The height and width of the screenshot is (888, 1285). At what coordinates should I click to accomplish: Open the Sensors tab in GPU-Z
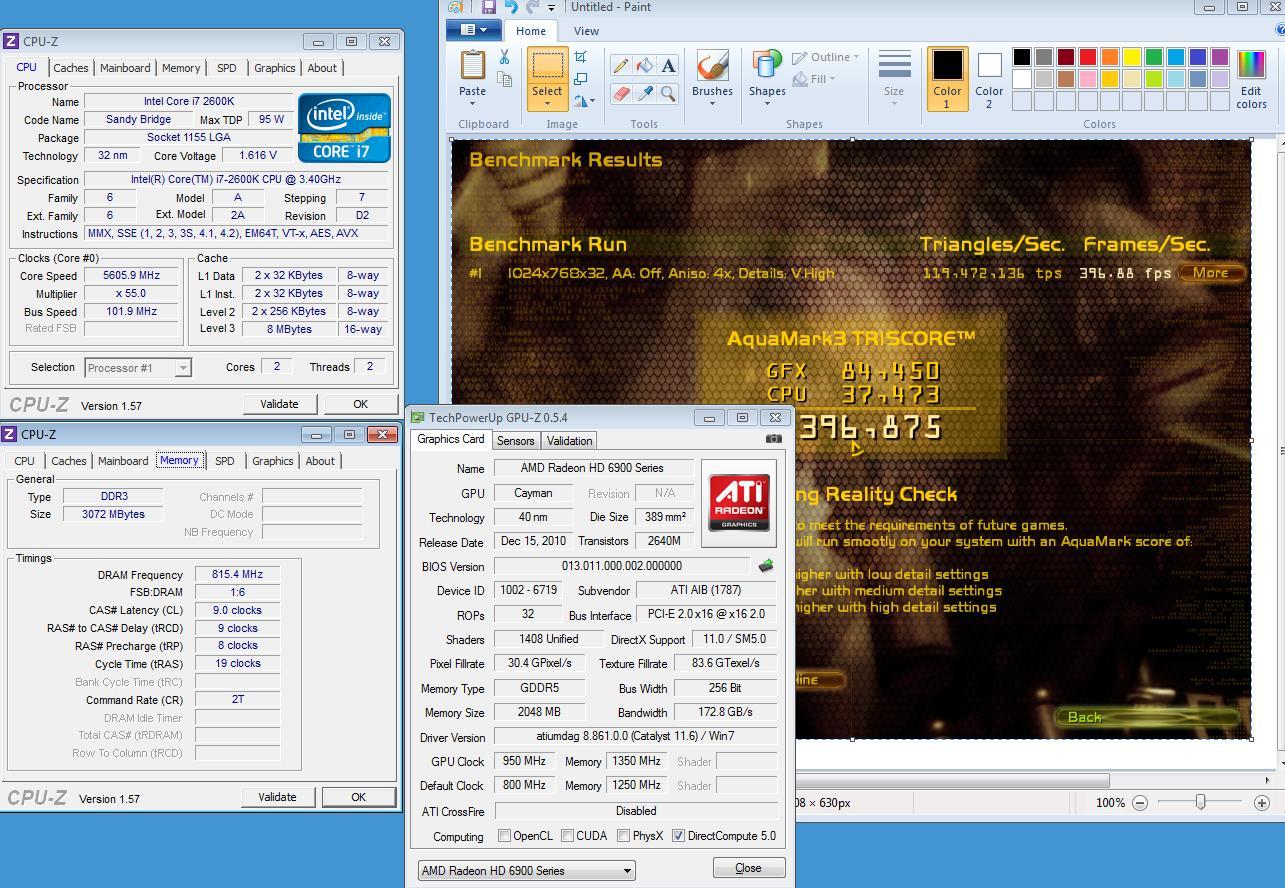click(x=515, y=441)
